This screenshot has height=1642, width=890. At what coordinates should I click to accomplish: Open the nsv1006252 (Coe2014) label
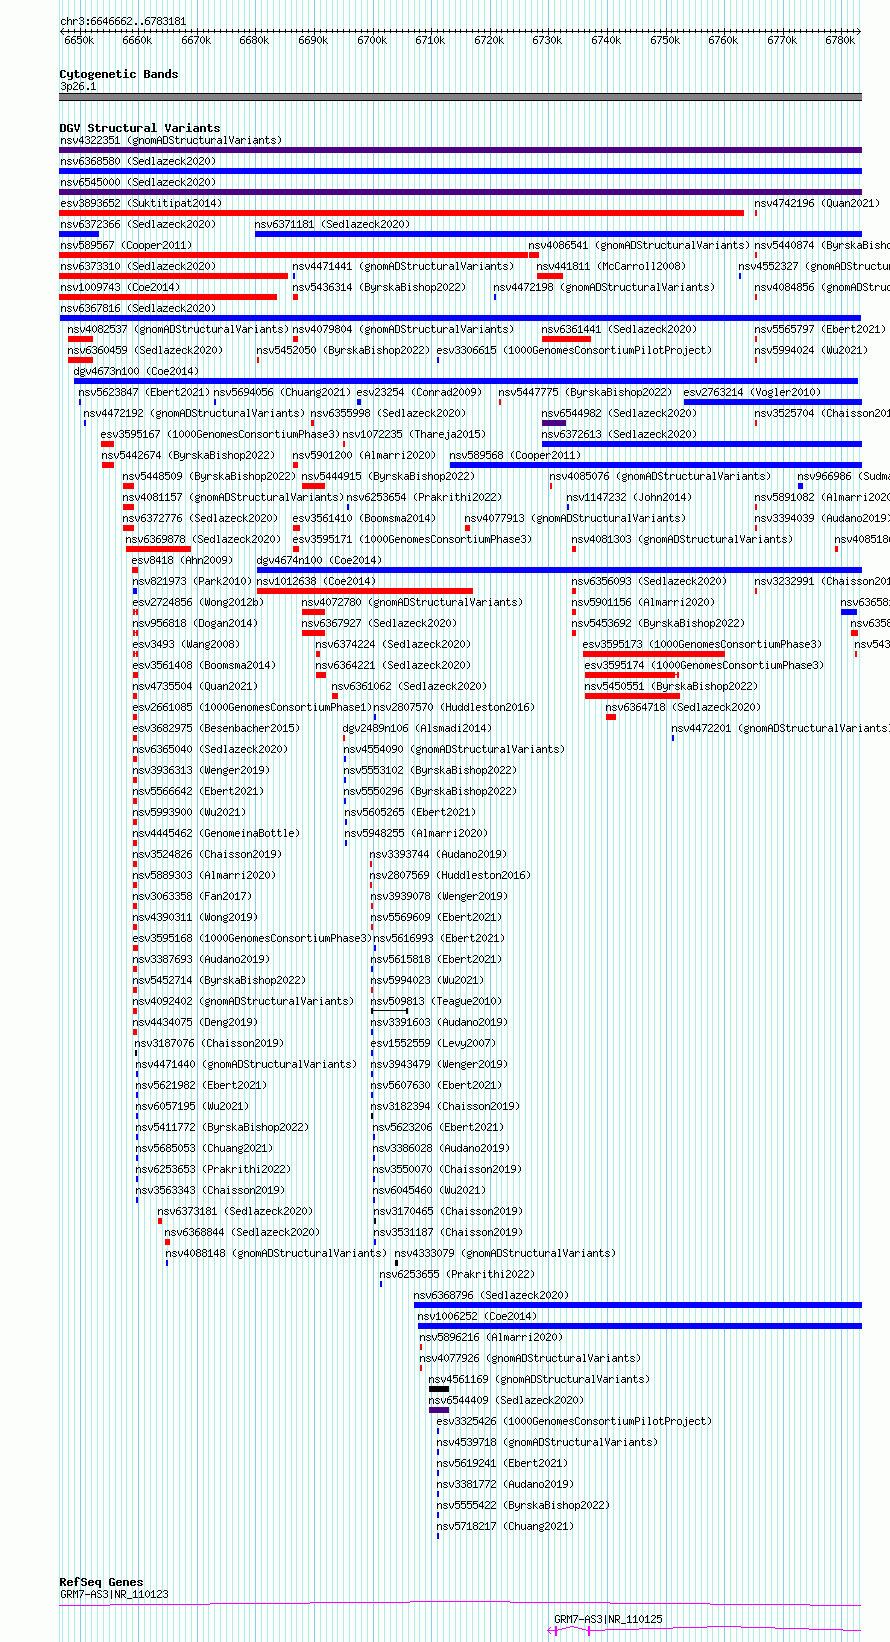click(x=477, y=1316)
